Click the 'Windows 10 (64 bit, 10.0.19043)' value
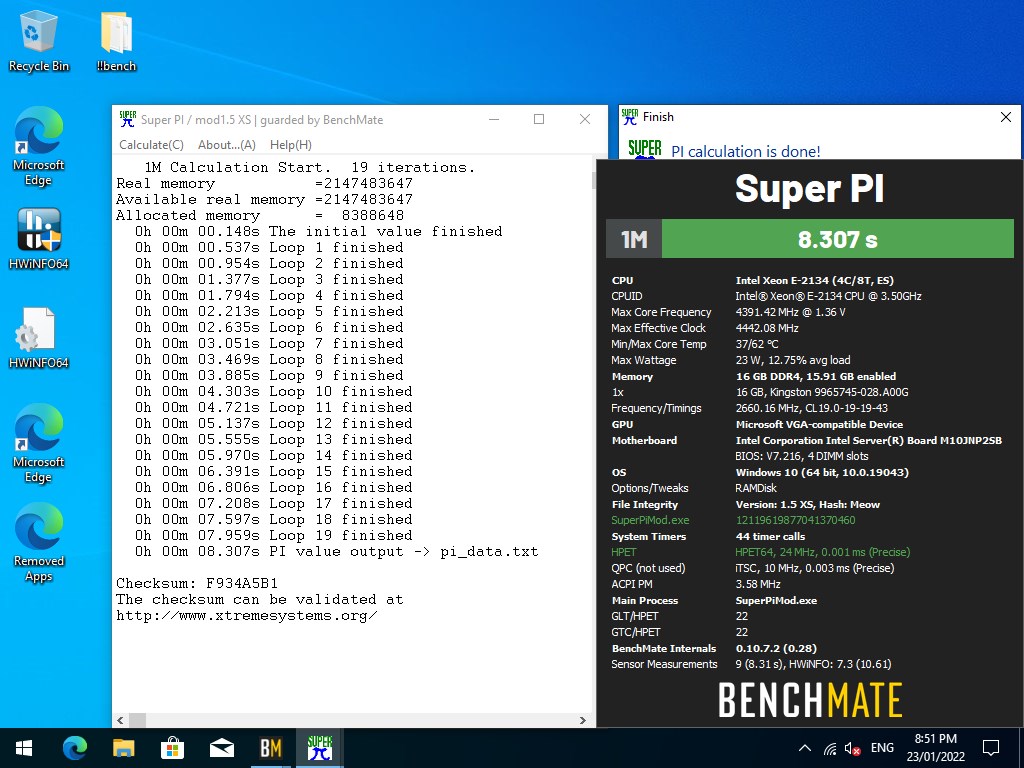This screenshot has height=768, width=1024. tap(822, 472)
